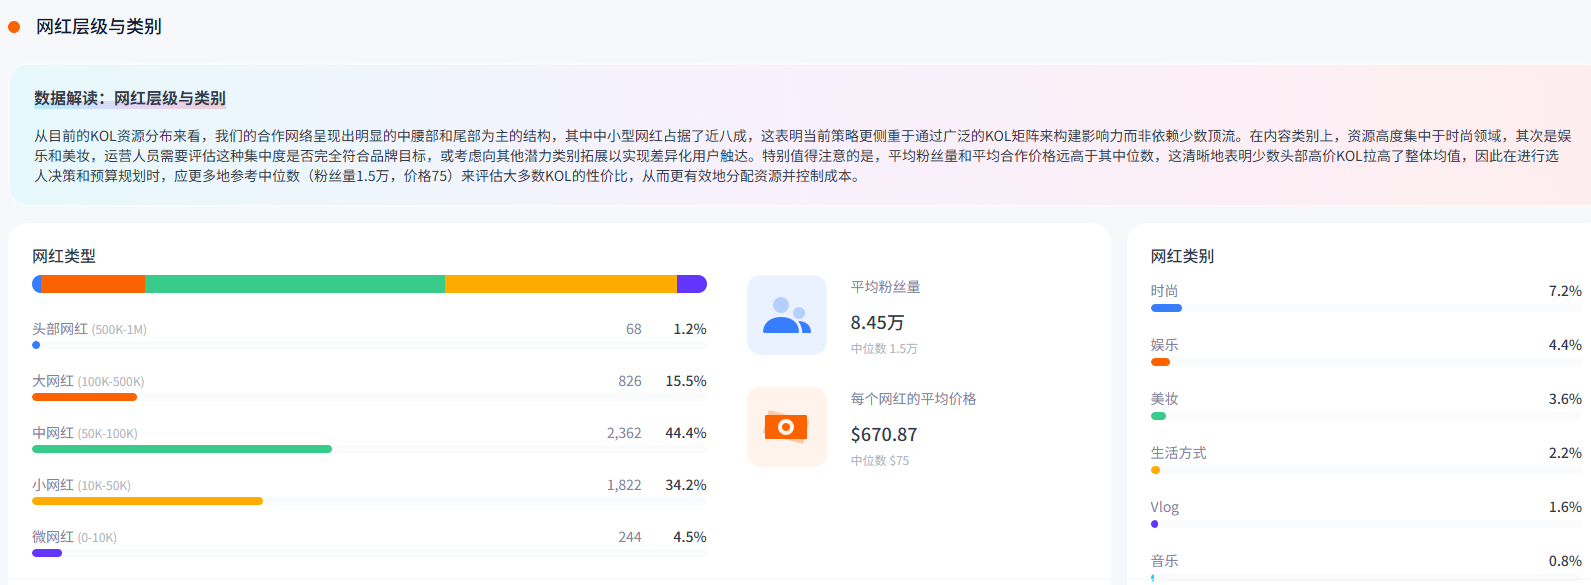Click the 中网红 green progress bar
The height and width of the screenshot is (585, 1591).
coord(182,449)
